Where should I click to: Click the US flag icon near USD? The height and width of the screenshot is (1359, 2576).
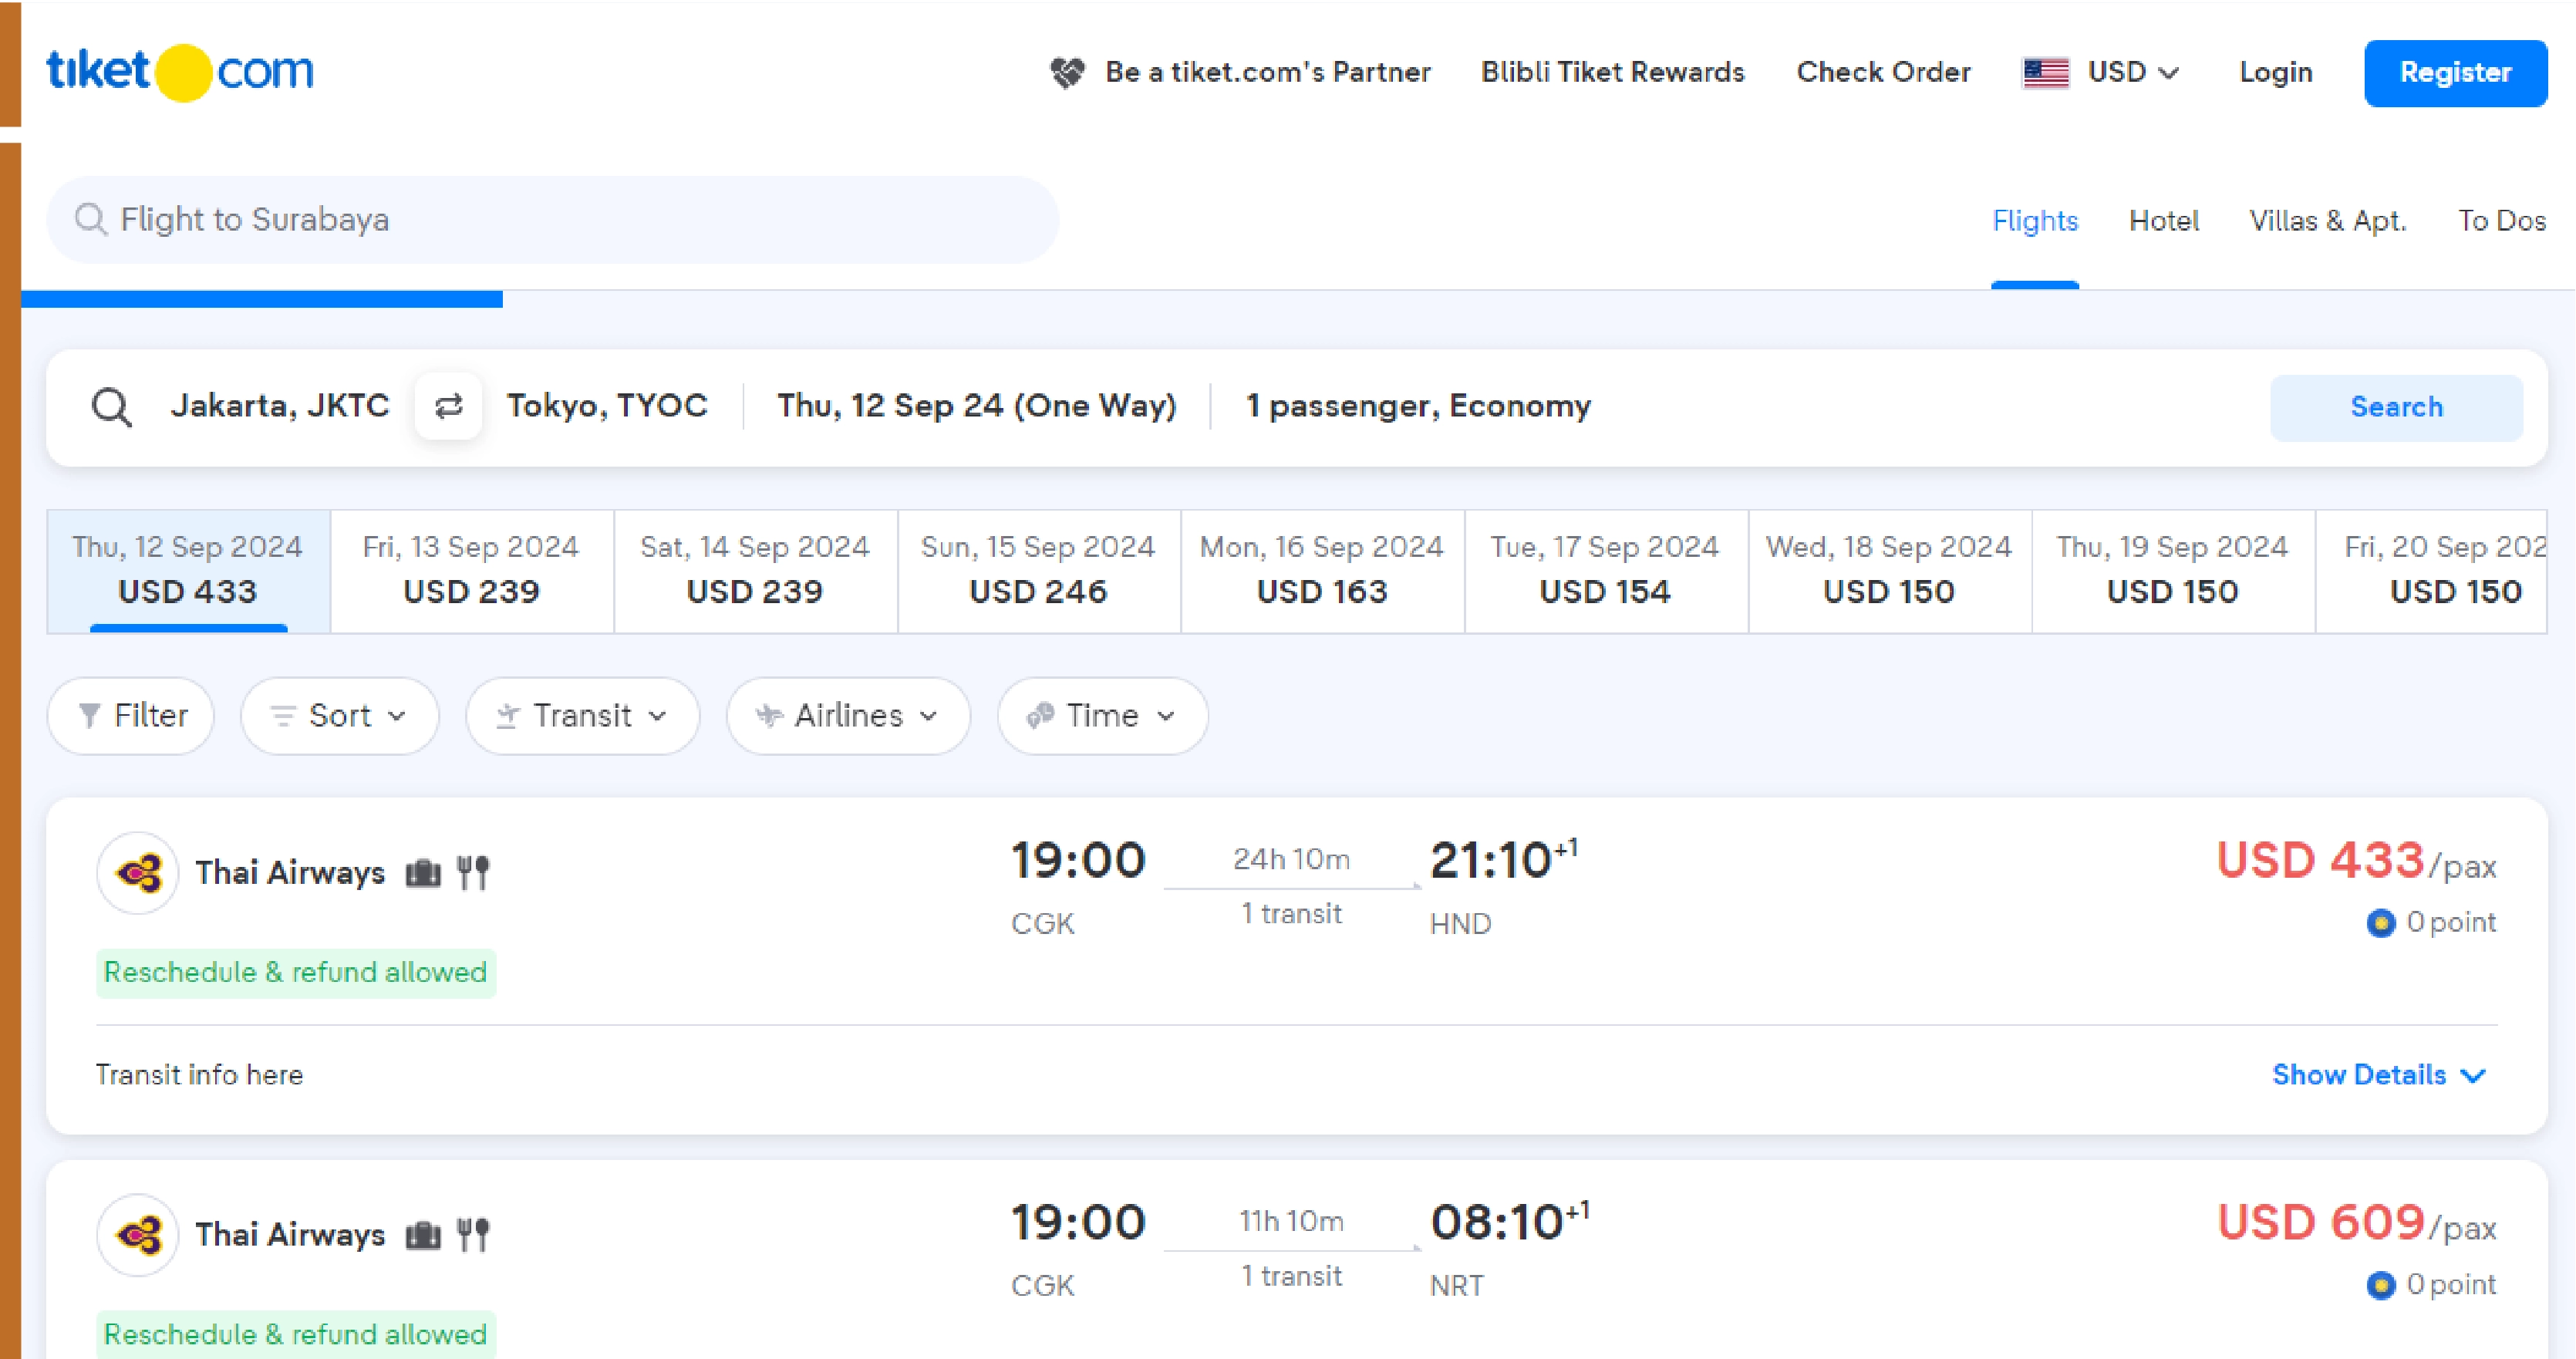pyautogui.click(x=2045, y=72)
